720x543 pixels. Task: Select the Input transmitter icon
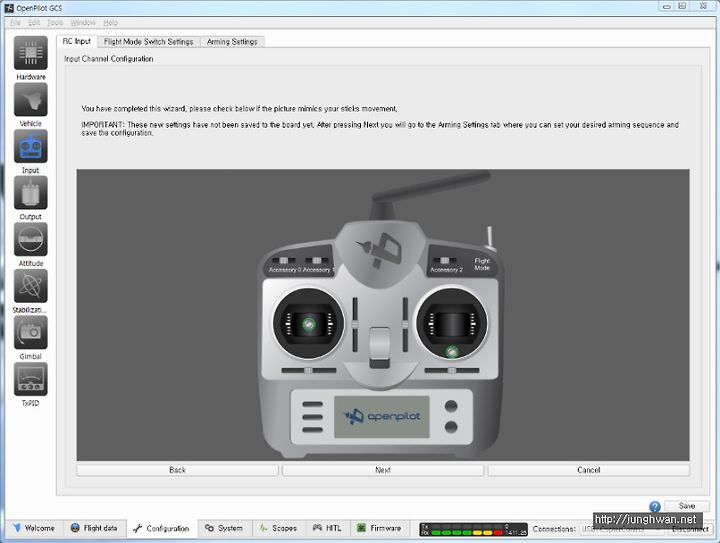click(31, 146)
